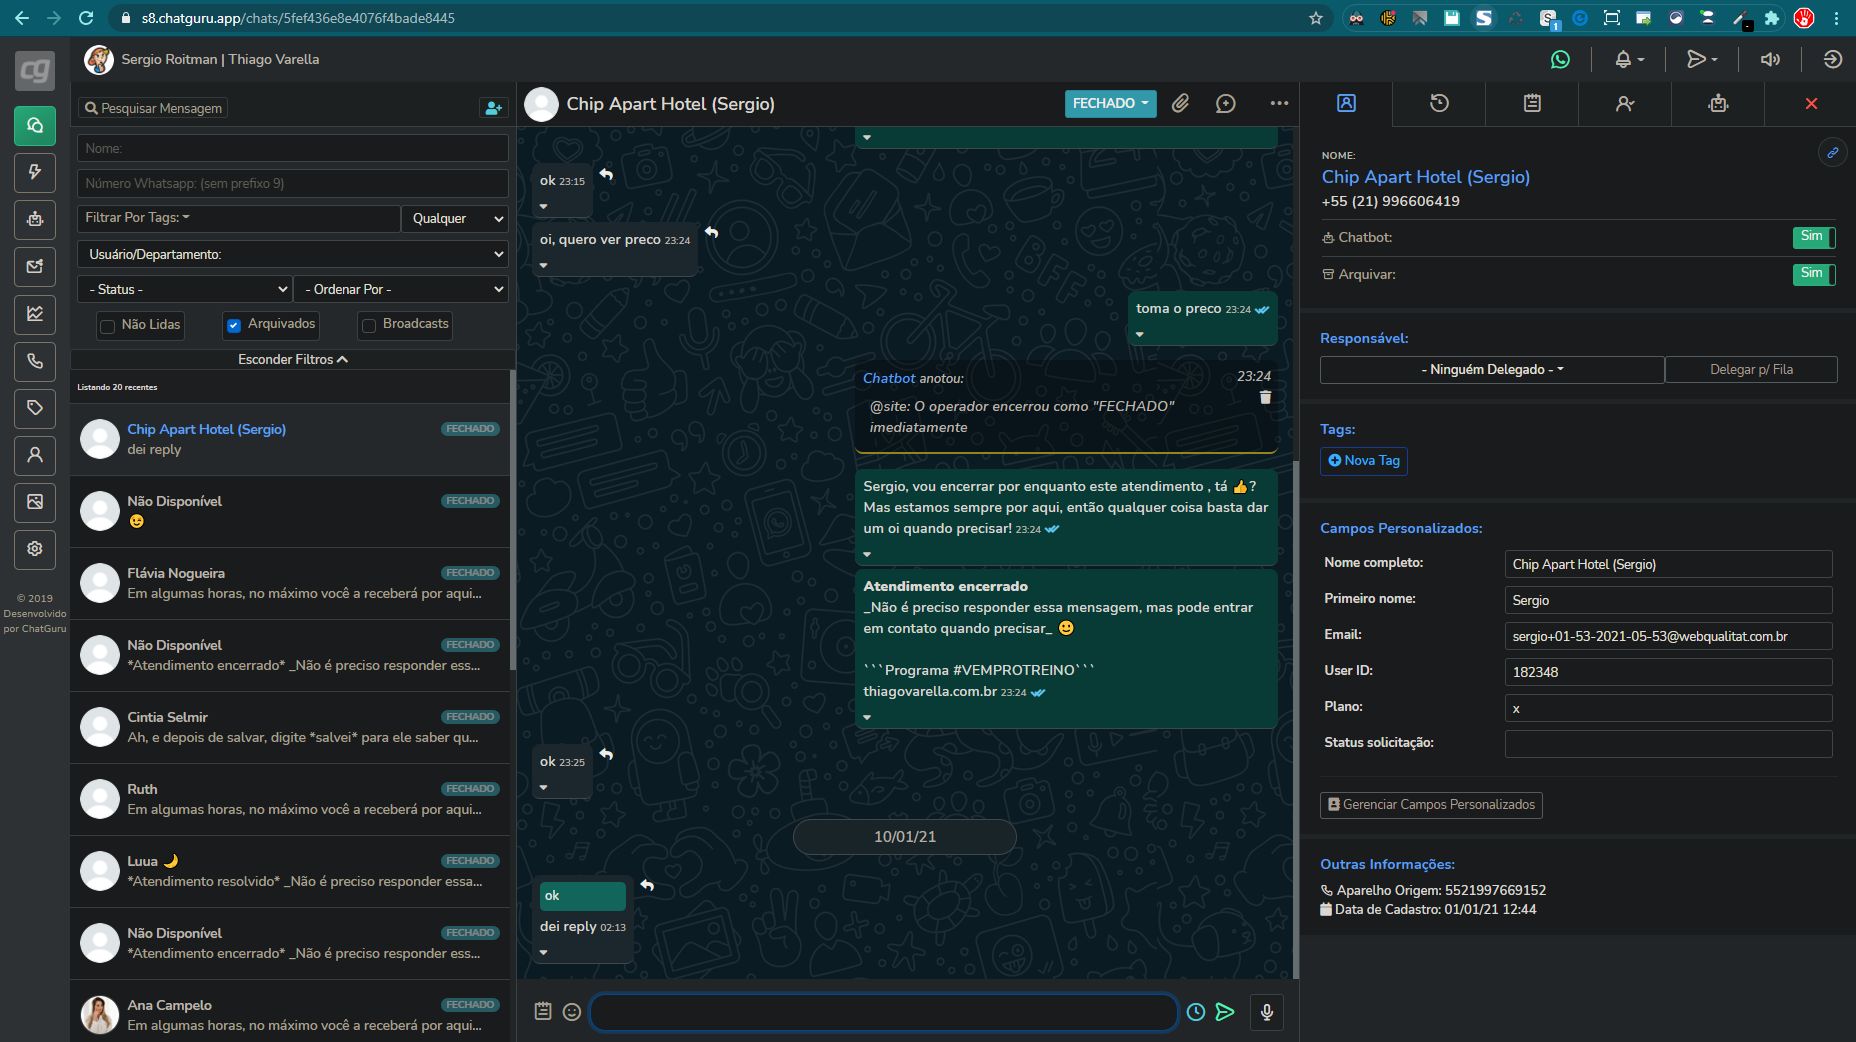1856x1042 pixels.
Task: Open the charts and reports sidebar section
Action: point(35,314)
